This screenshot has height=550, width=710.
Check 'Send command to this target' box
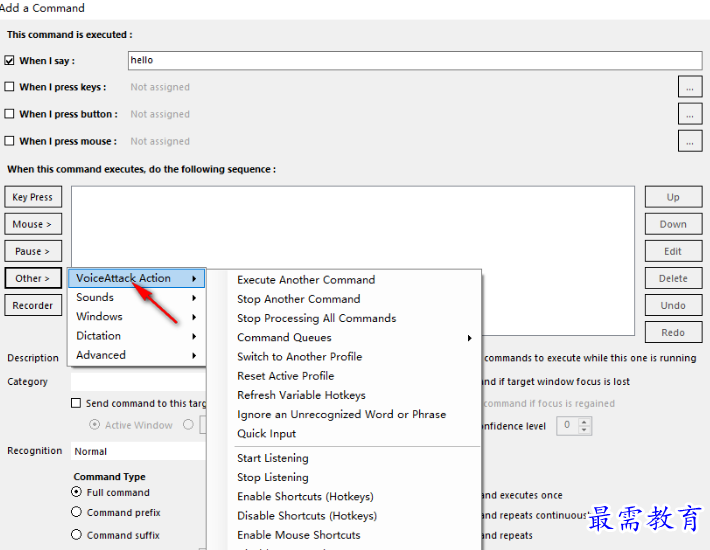pyautogui.click(x=76, y=403)
